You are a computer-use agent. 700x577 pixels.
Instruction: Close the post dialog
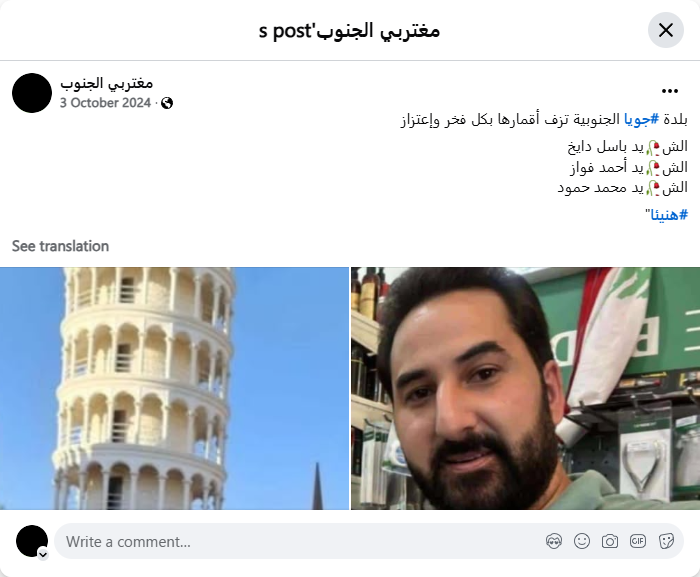666,30
